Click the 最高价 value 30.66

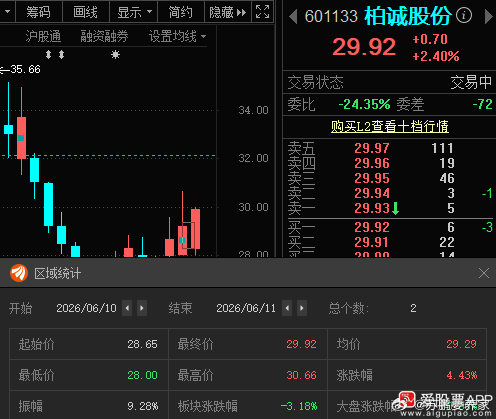[301, 375]
